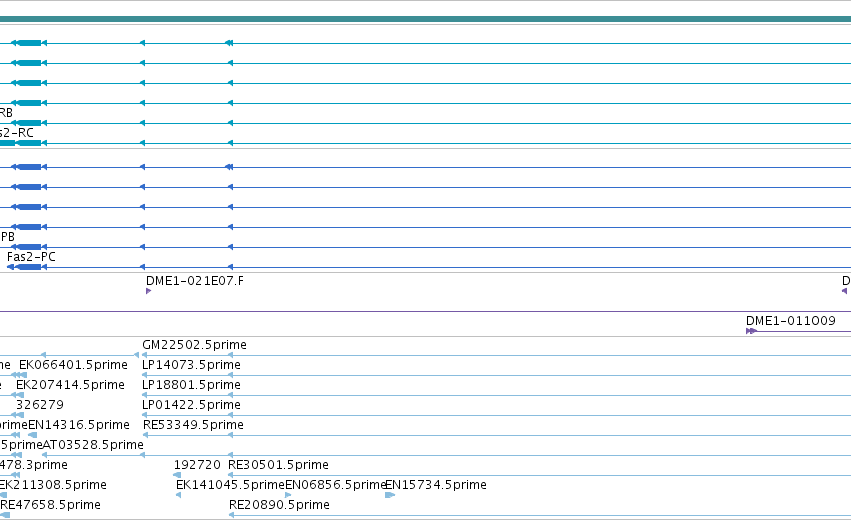The image size is (851, 520).
Task: Select the EN15734.5prime label
Action: point(436,485)
